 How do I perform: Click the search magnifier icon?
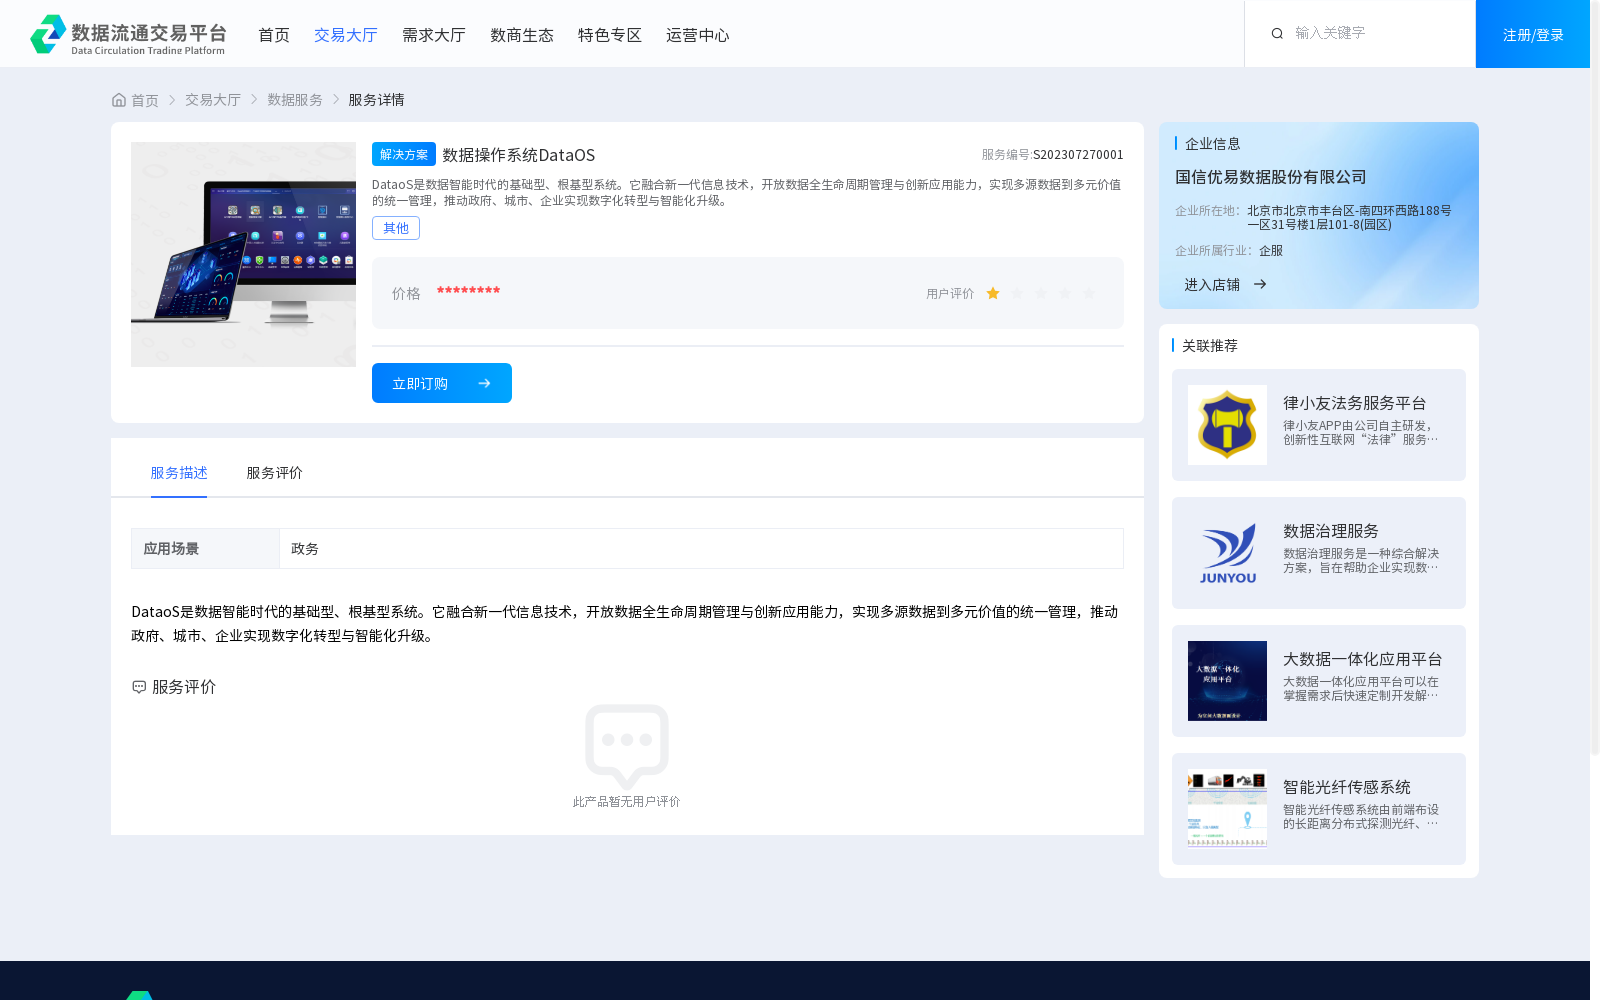[1277, 34]
